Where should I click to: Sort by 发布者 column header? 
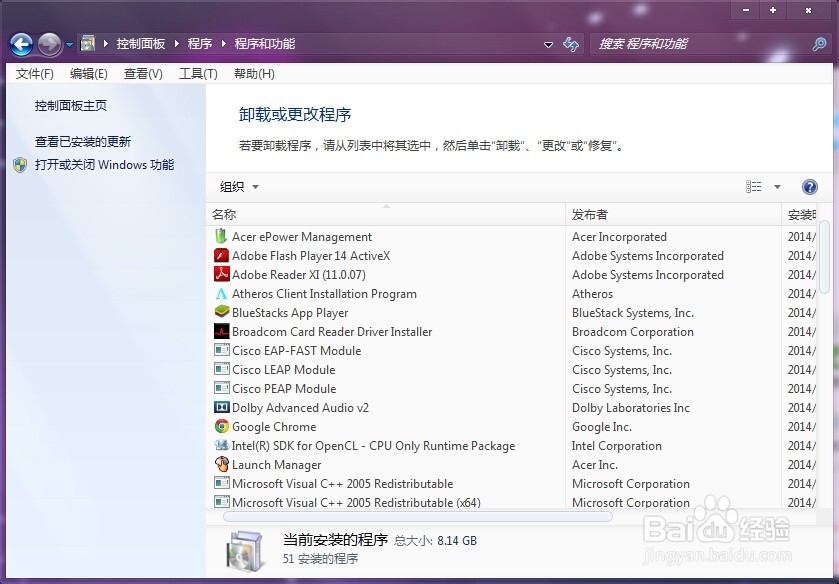click(674, 215)
